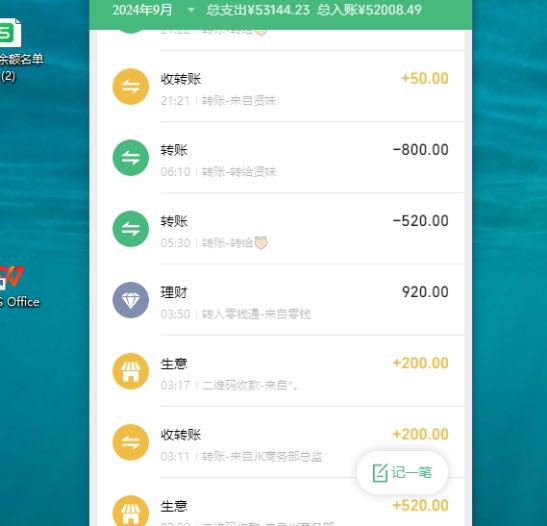Click the green transfer icon for -520.00 entry
Image resolution: width=547 pixels, height=526 pixels.
pos(130,229)
